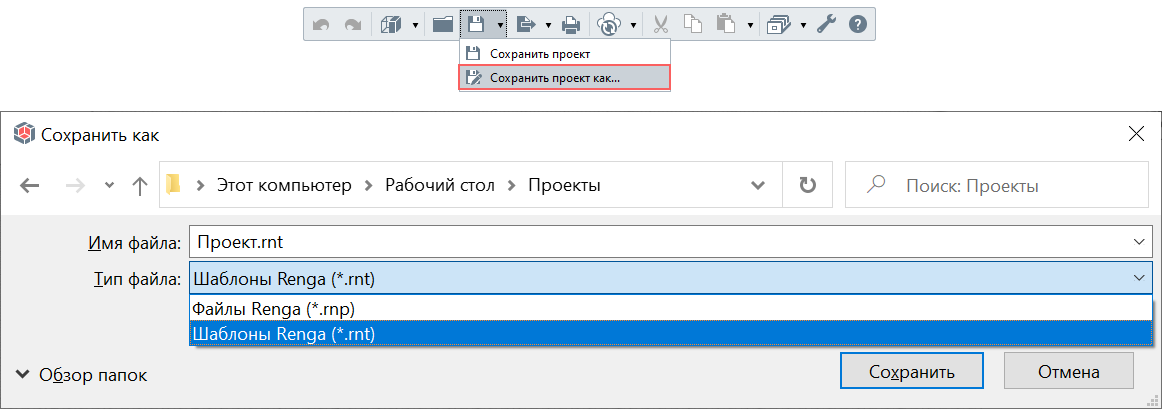
Task: Click the folder icon in address bar
Action: (174, 185)
